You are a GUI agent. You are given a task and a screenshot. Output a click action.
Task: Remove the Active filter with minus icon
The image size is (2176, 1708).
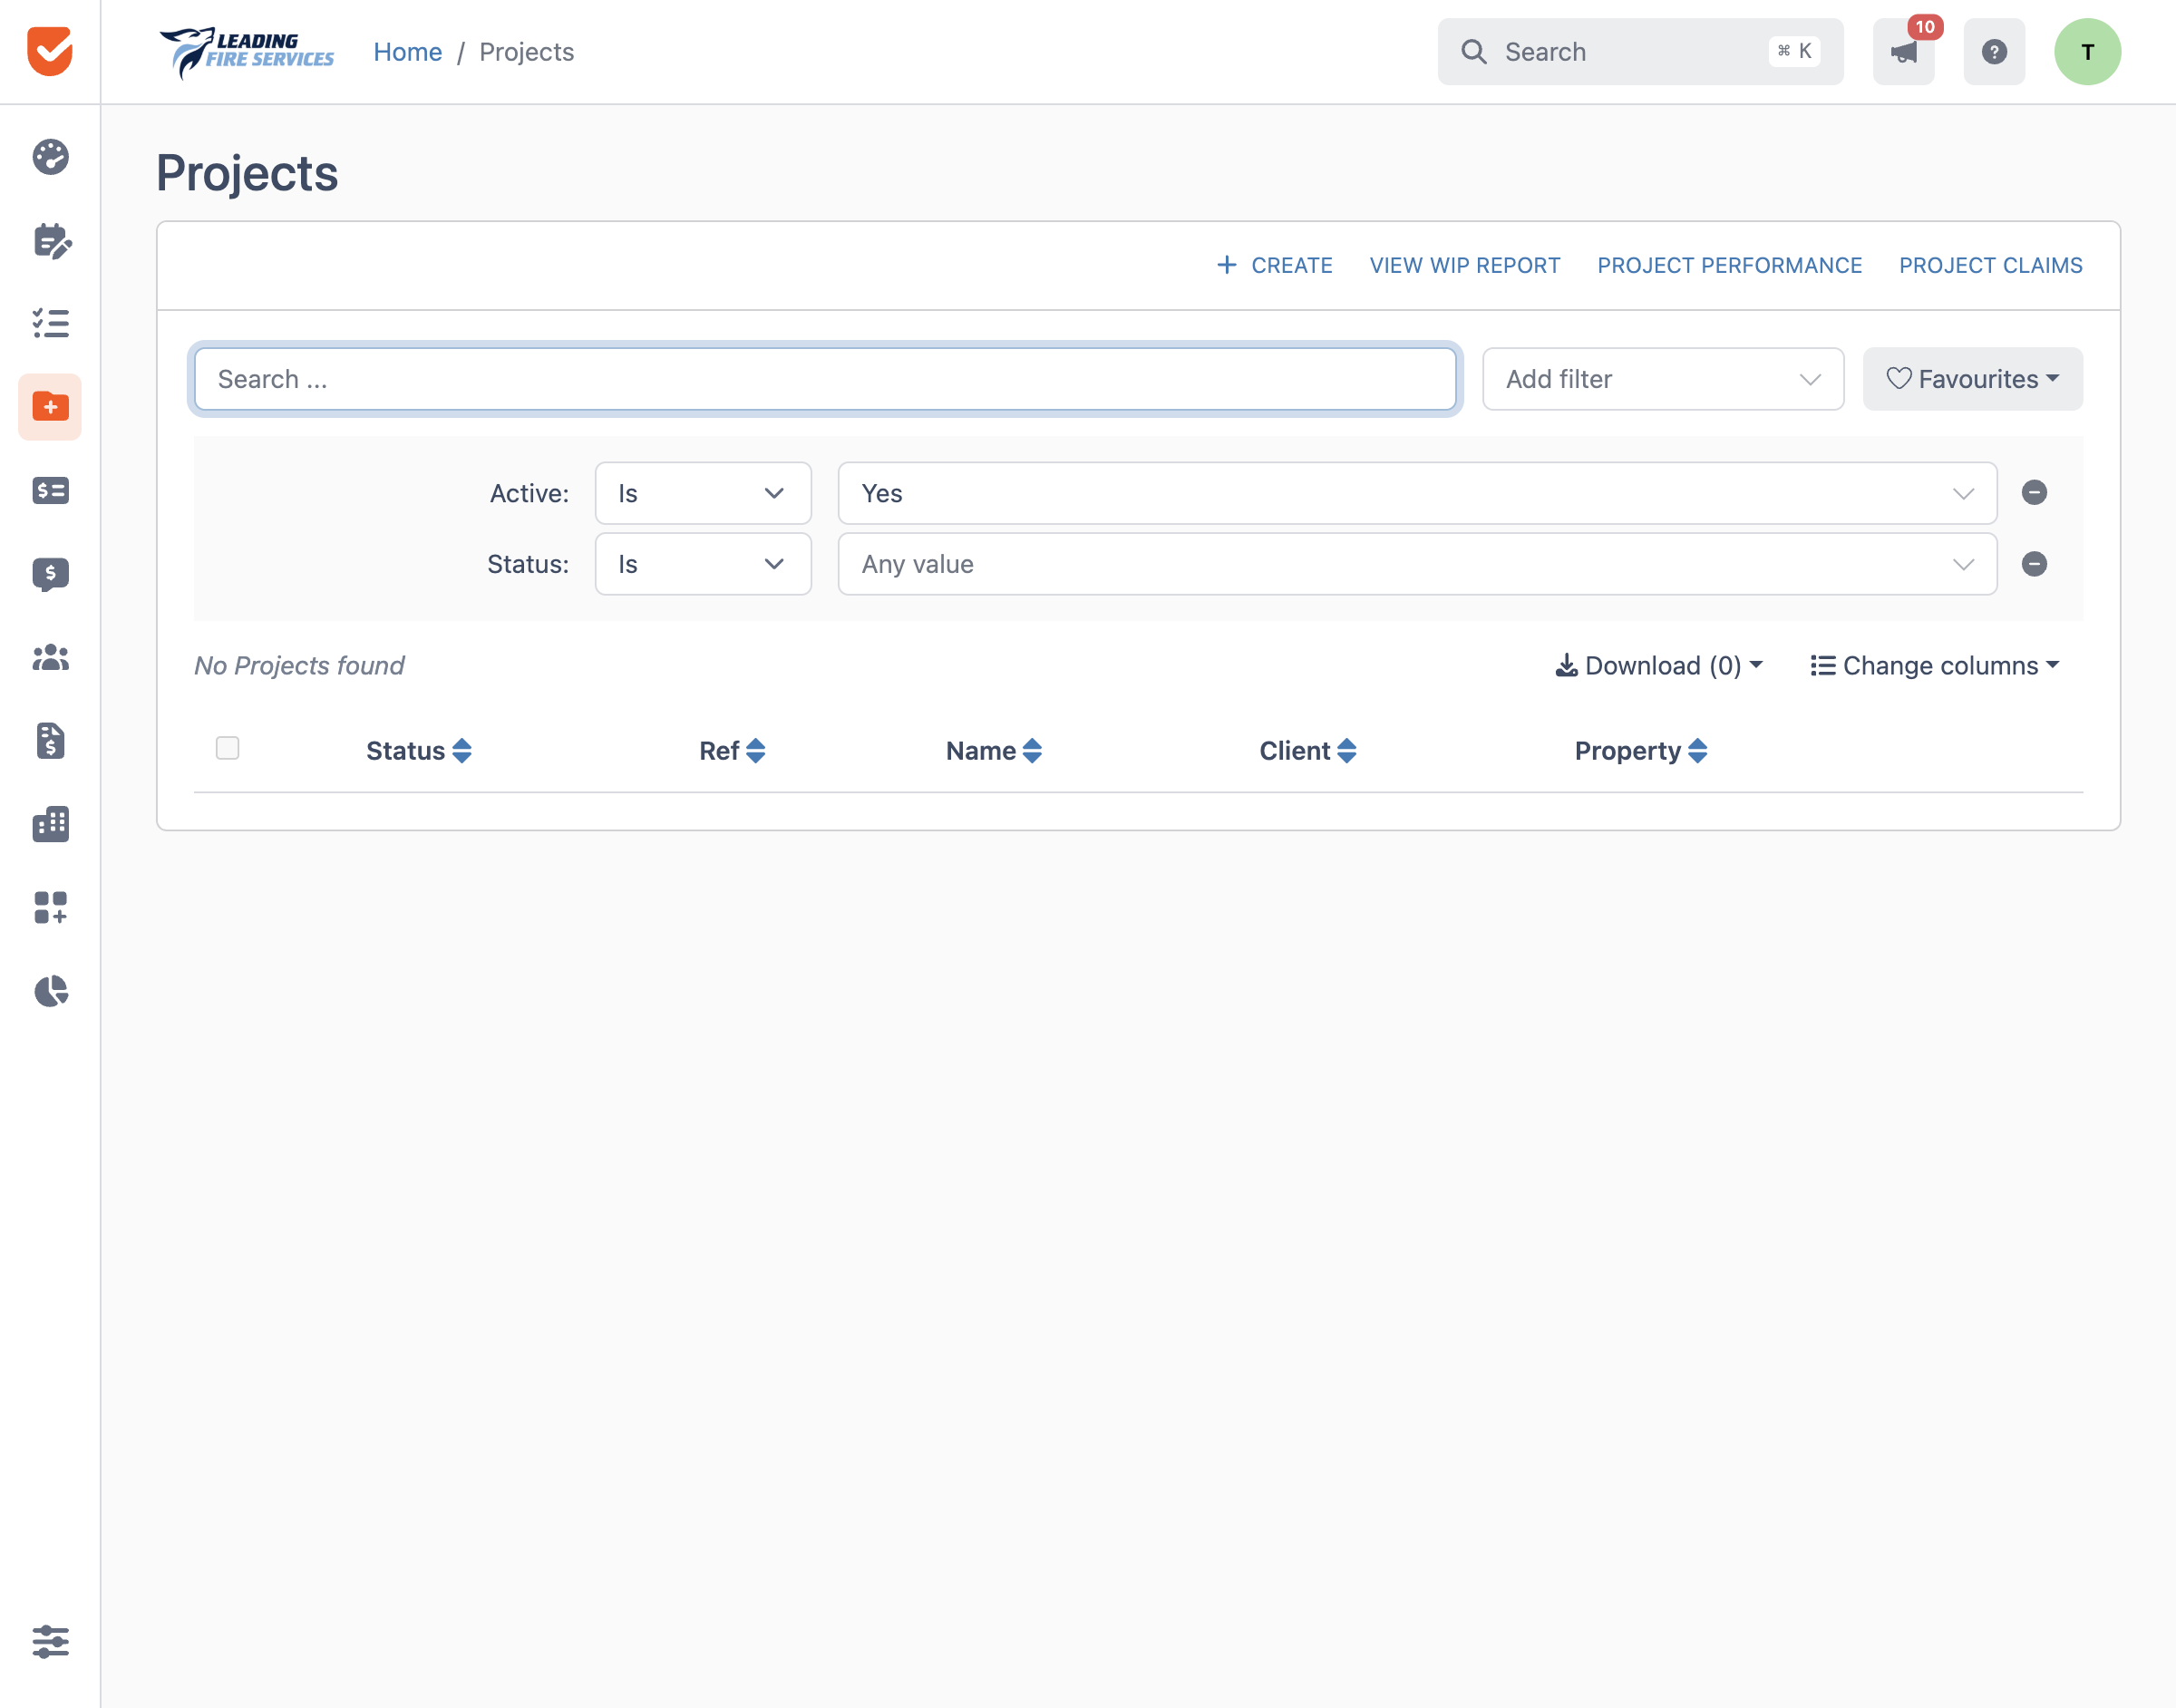coord(2034,493)
